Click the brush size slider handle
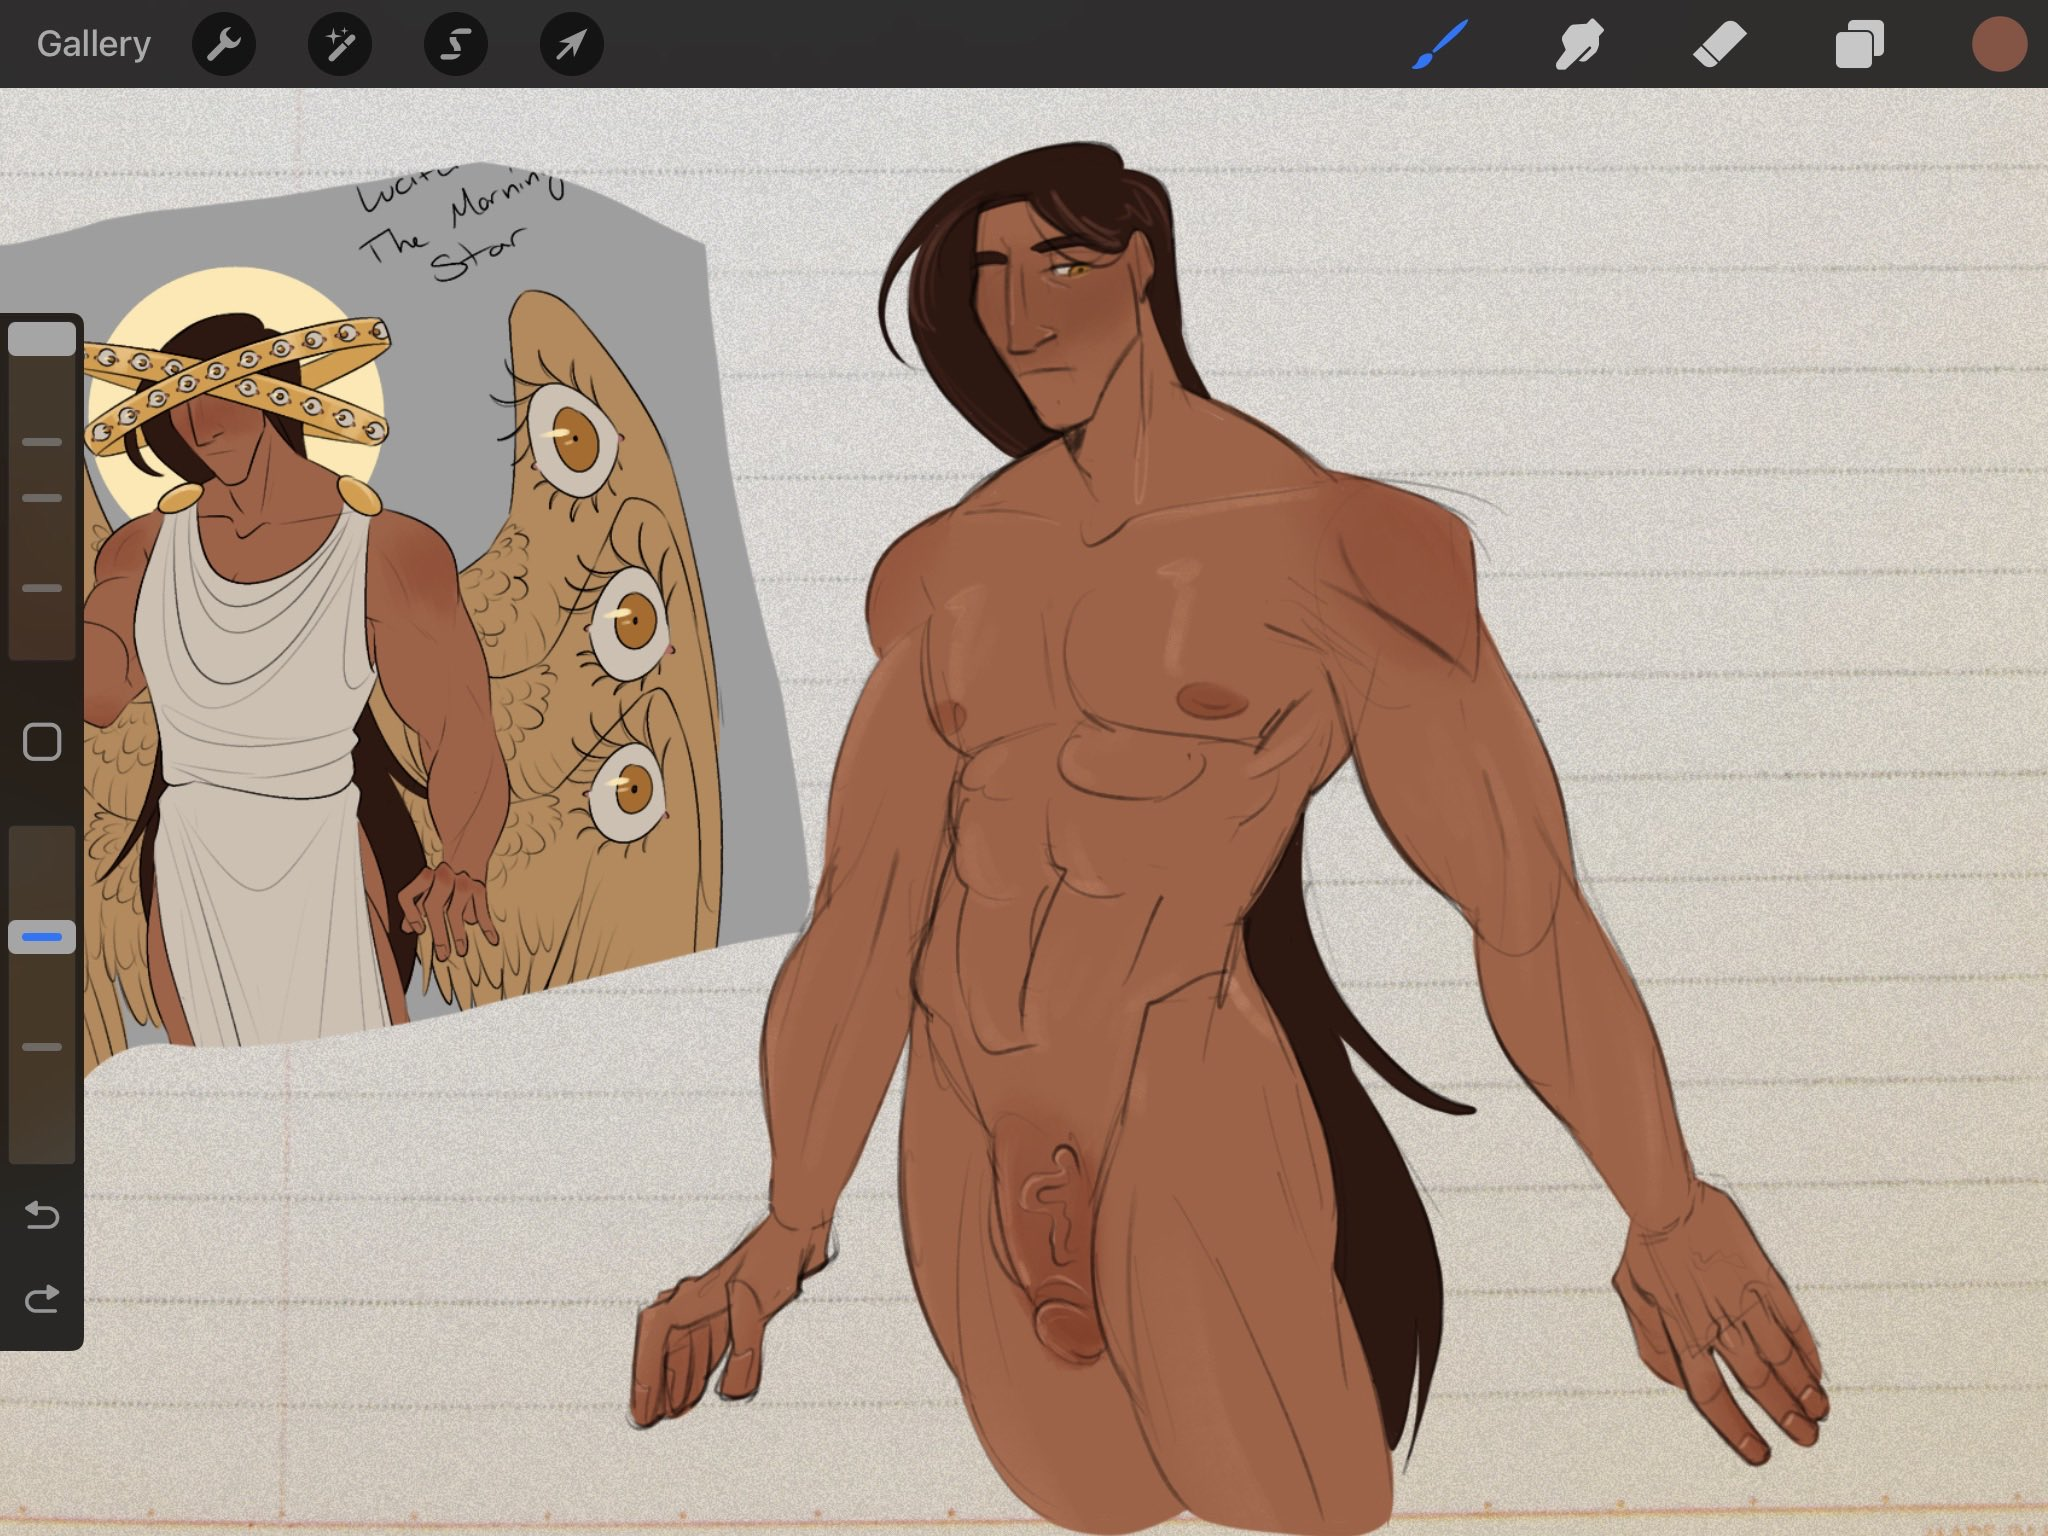Screen dimensions: 2048x1536 click(x=42, y=339)
